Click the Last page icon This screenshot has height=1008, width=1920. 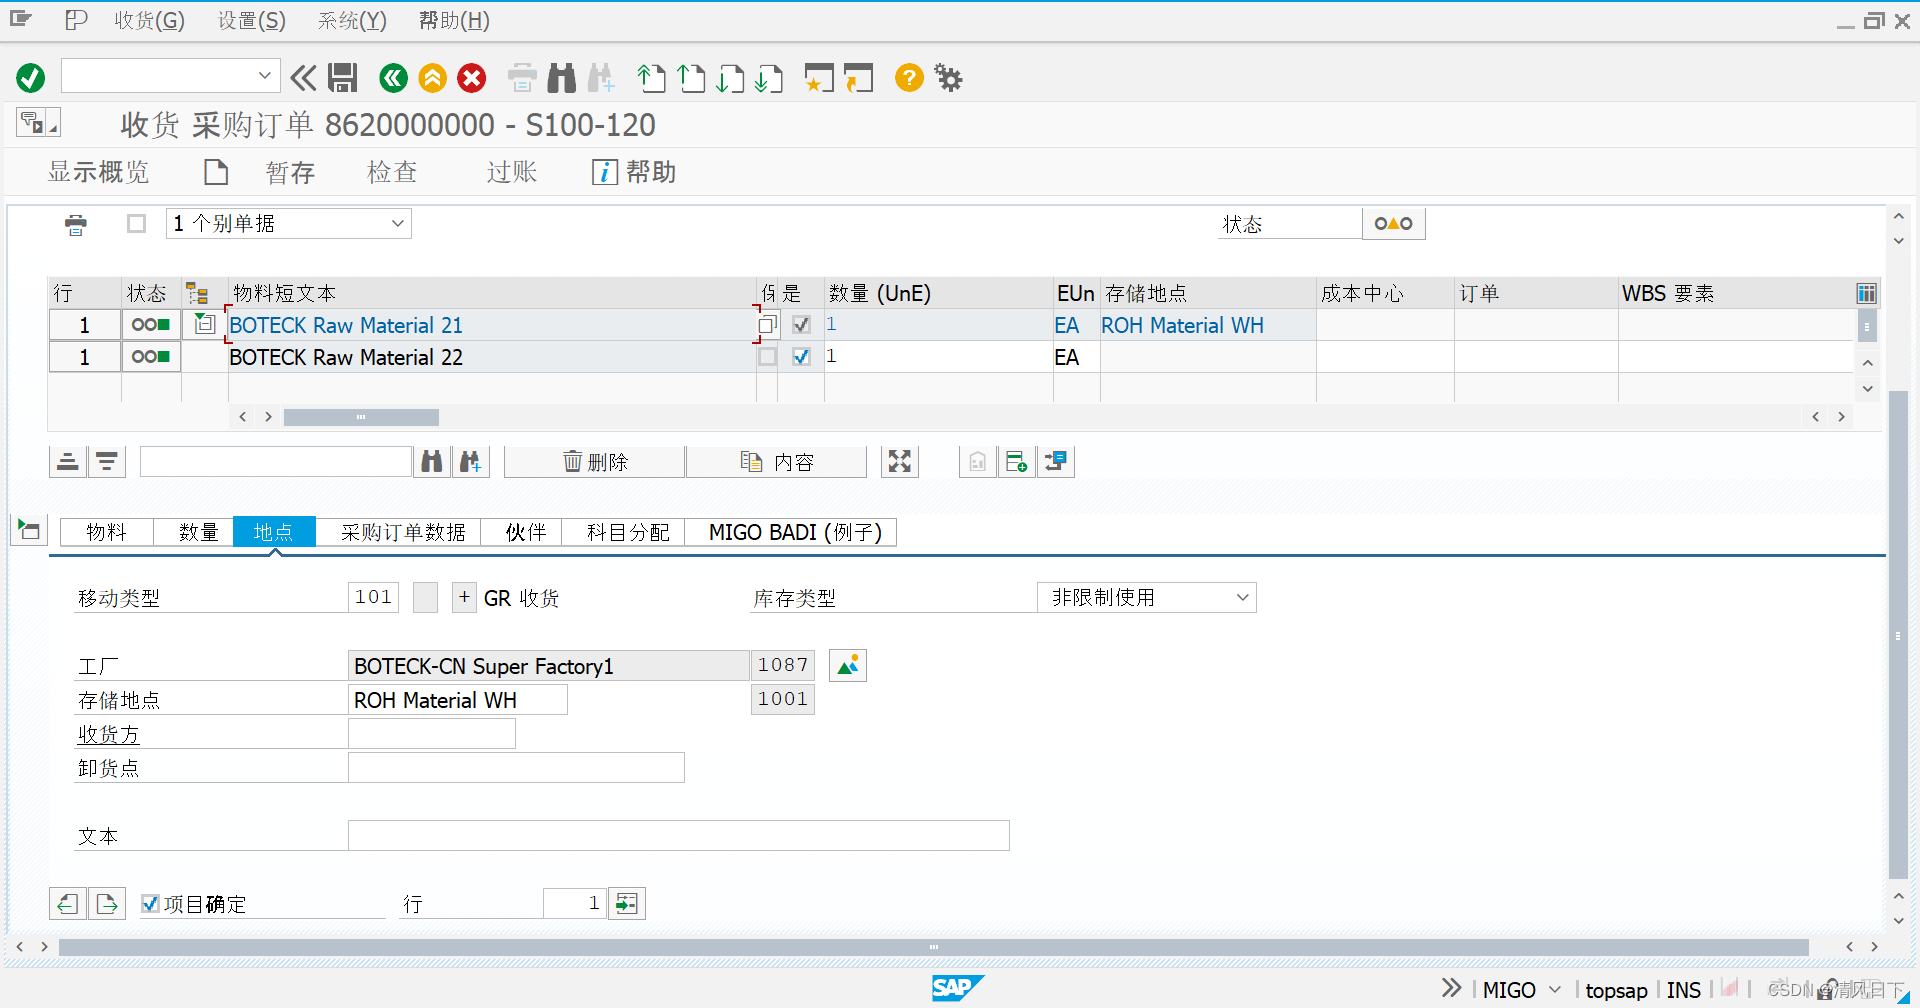coord(769,78)
